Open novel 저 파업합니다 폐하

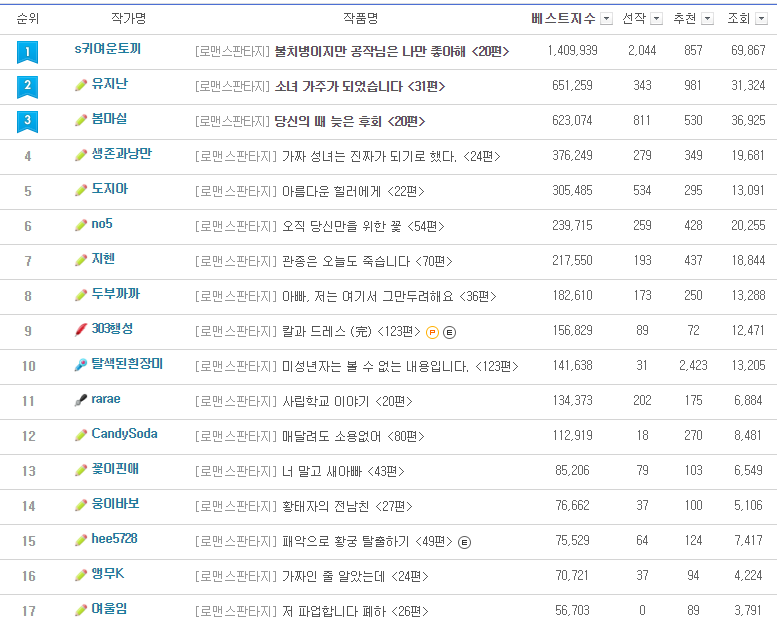click(x=355, y=612)
